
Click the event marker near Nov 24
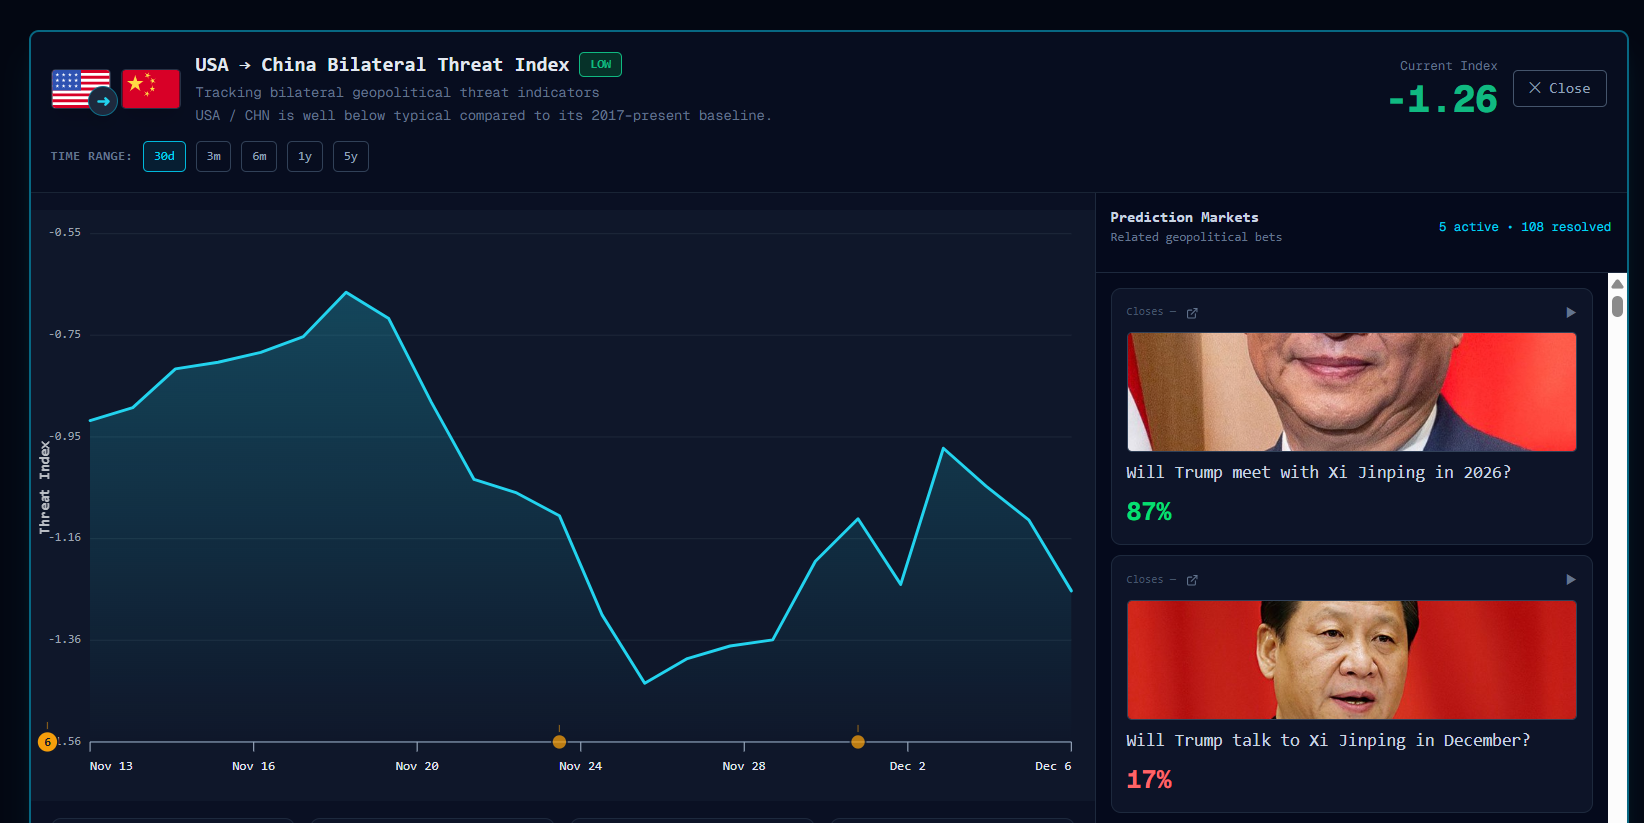[x=559, y=742]
